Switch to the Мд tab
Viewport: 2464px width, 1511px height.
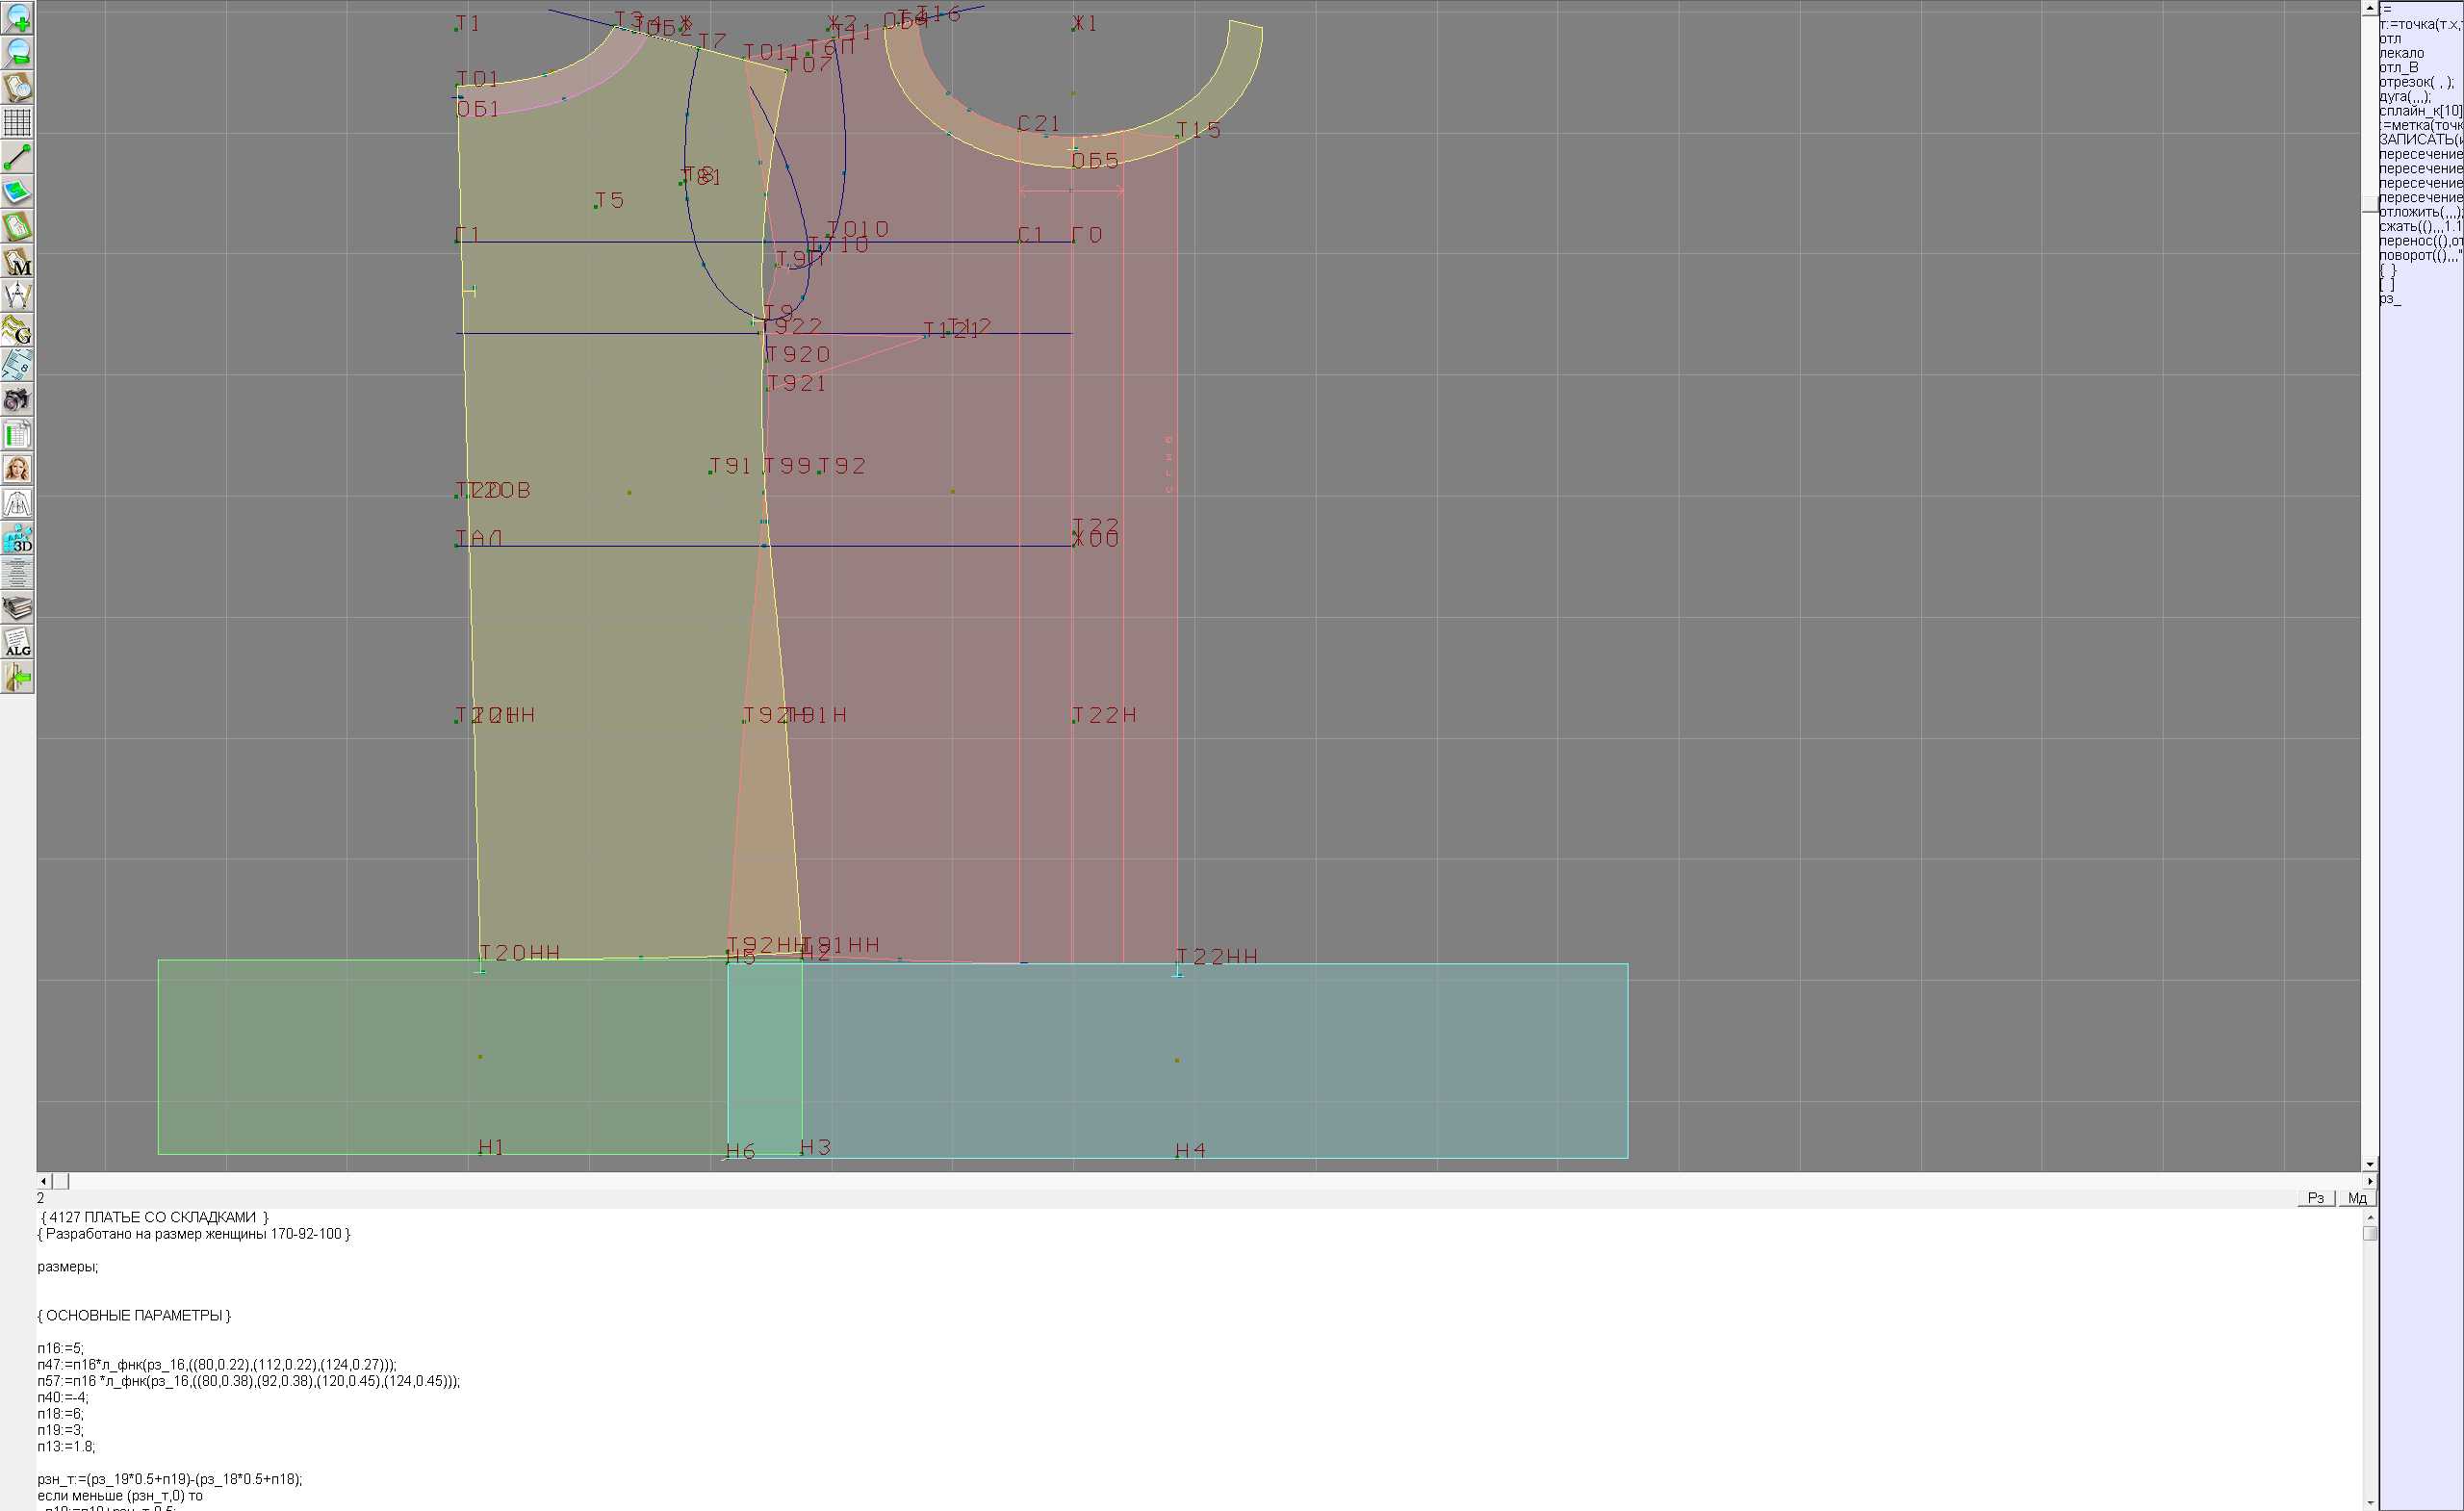(x=2356, y=1197)
